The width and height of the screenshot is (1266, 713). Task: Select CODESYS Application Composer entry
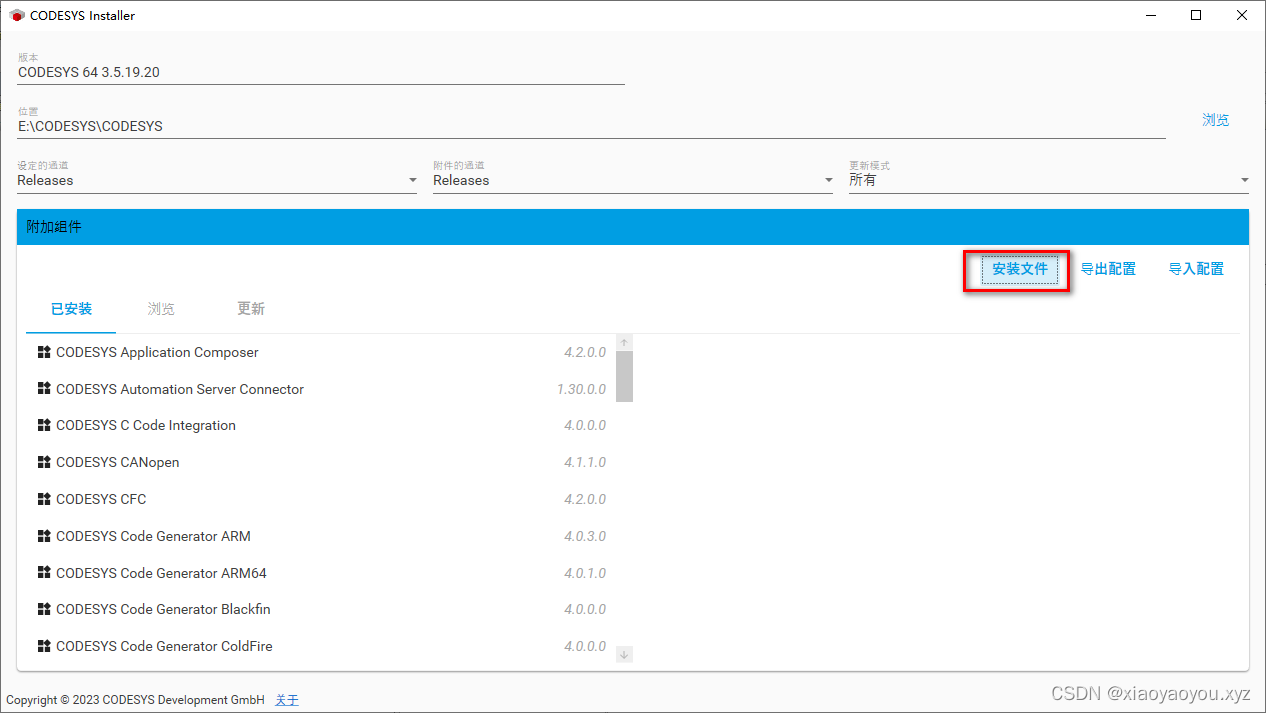pyautogui.click(x=321, y=352)
